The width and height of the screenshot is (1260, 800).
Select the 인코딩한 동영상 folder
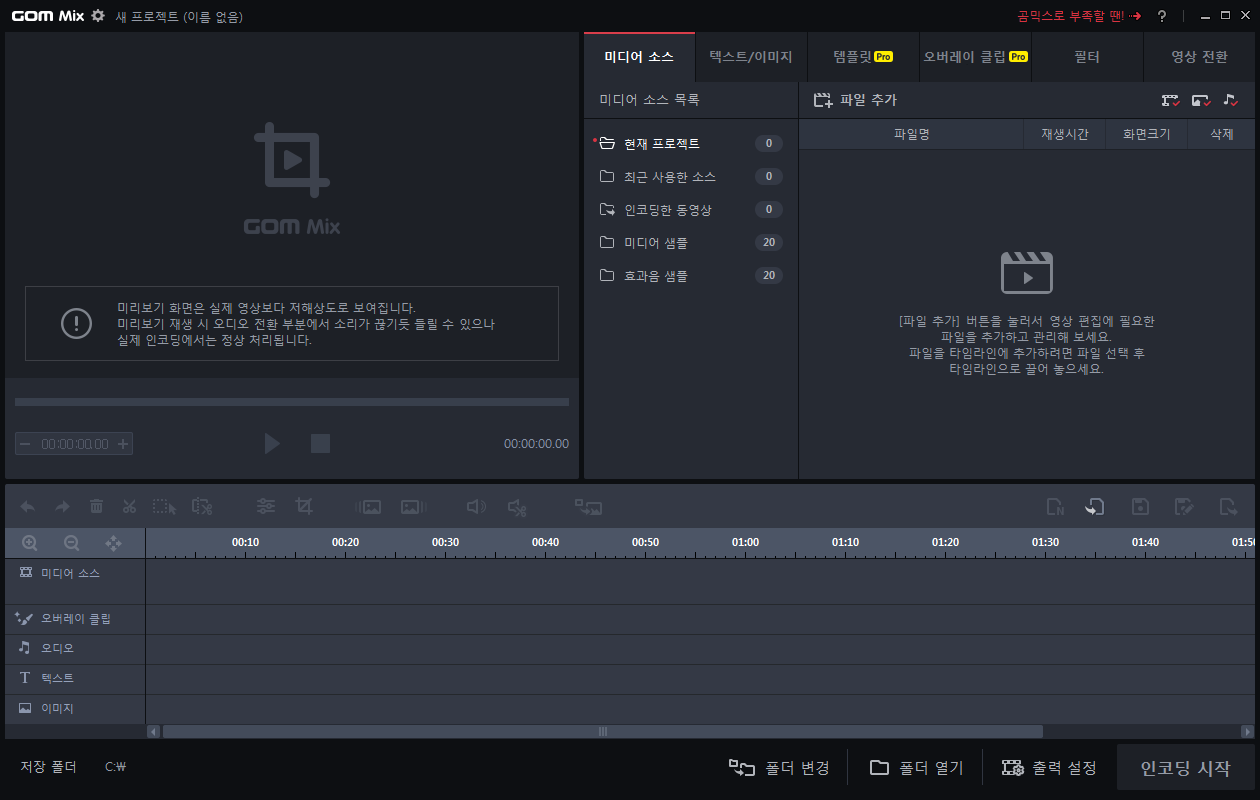tap(691, 210)
